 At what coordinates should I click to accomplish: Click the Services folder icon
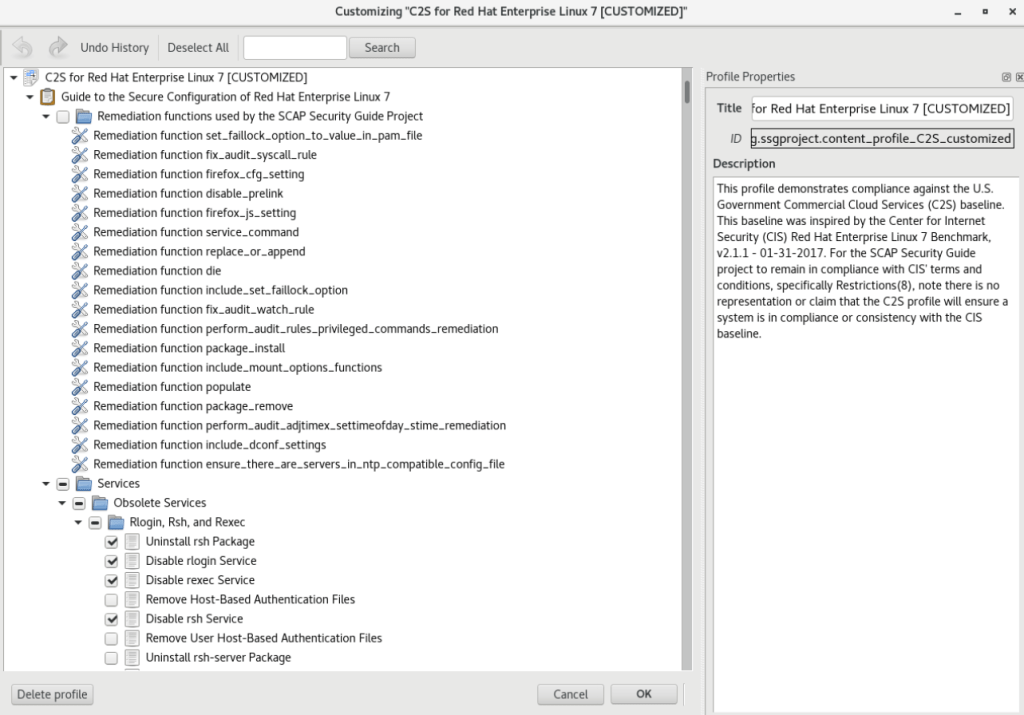pos(84,484)
